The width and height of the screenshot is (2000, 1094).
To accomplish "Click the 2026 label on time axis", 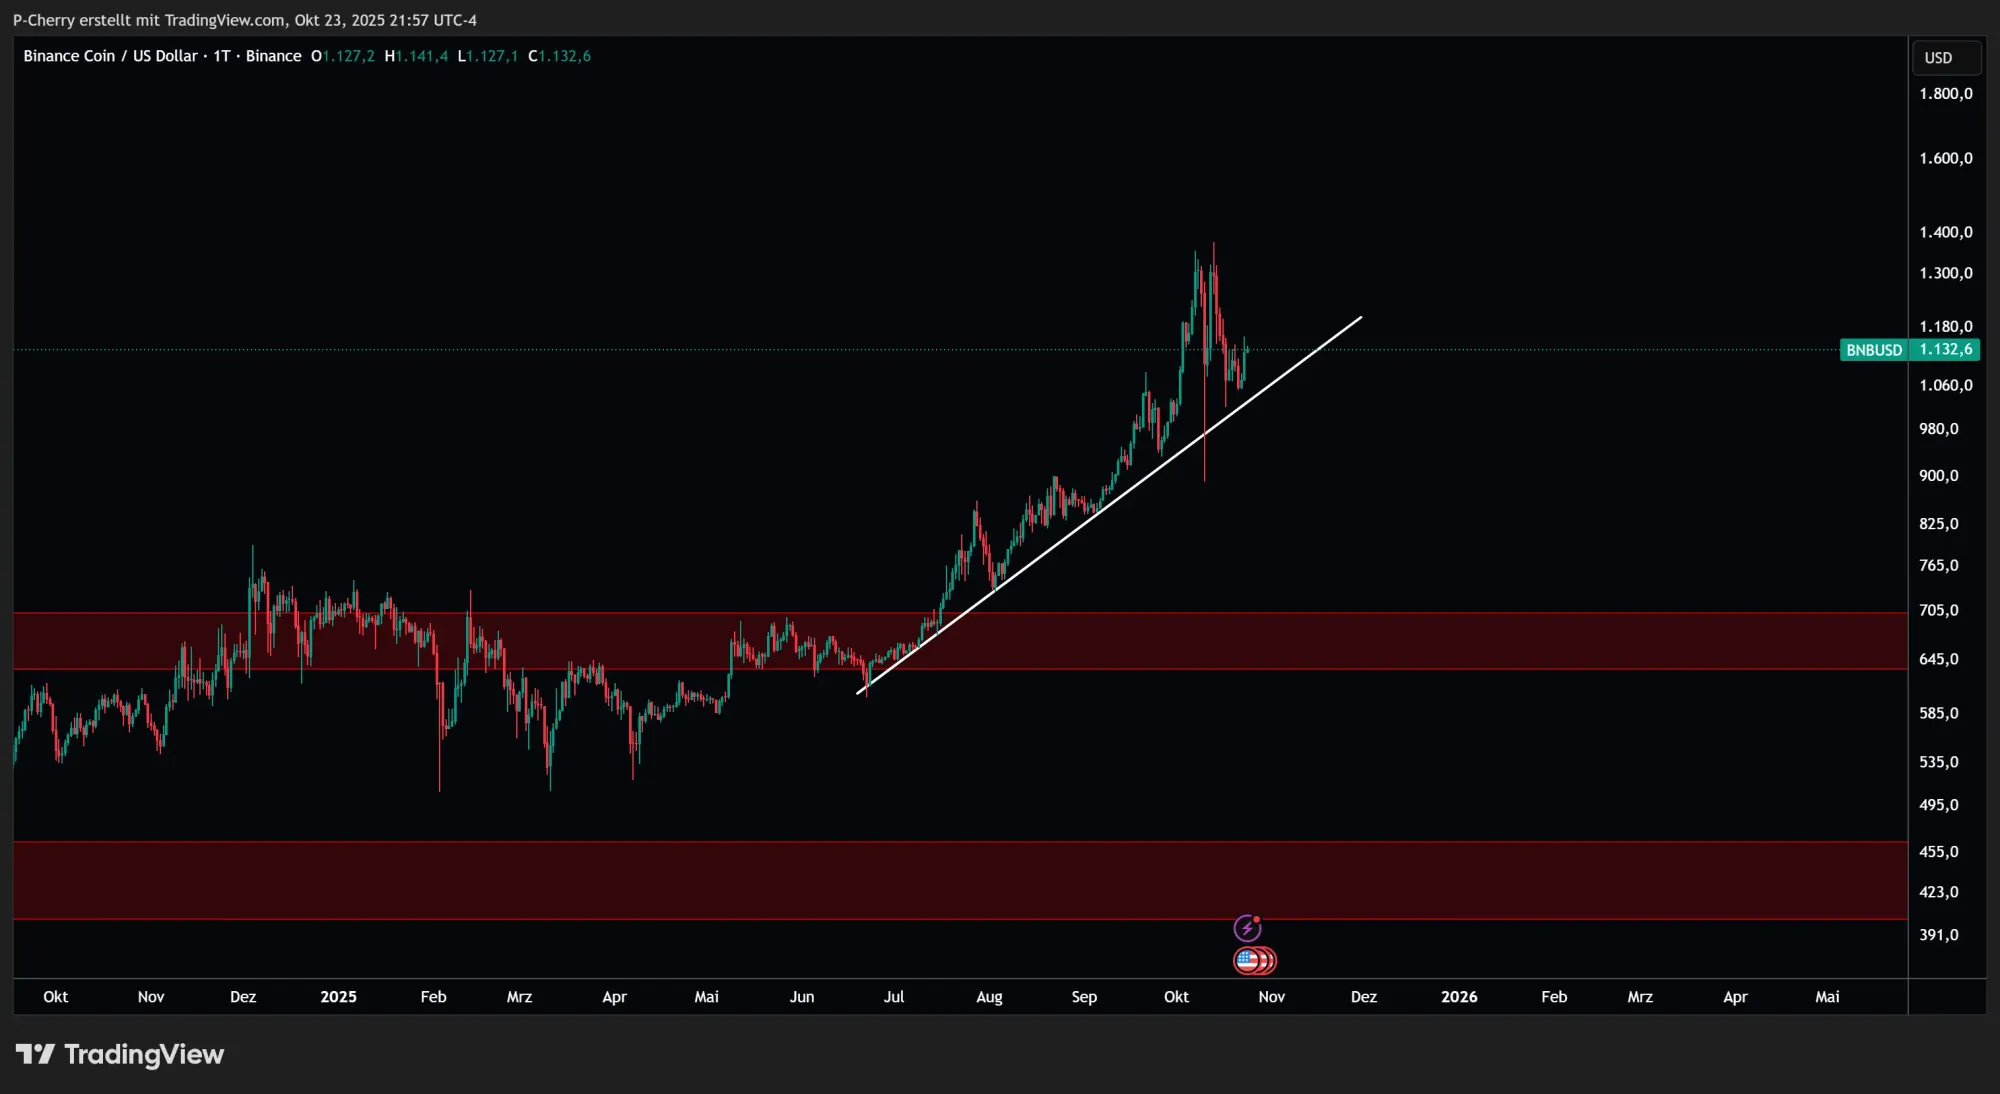I will tap(1458, 997).
